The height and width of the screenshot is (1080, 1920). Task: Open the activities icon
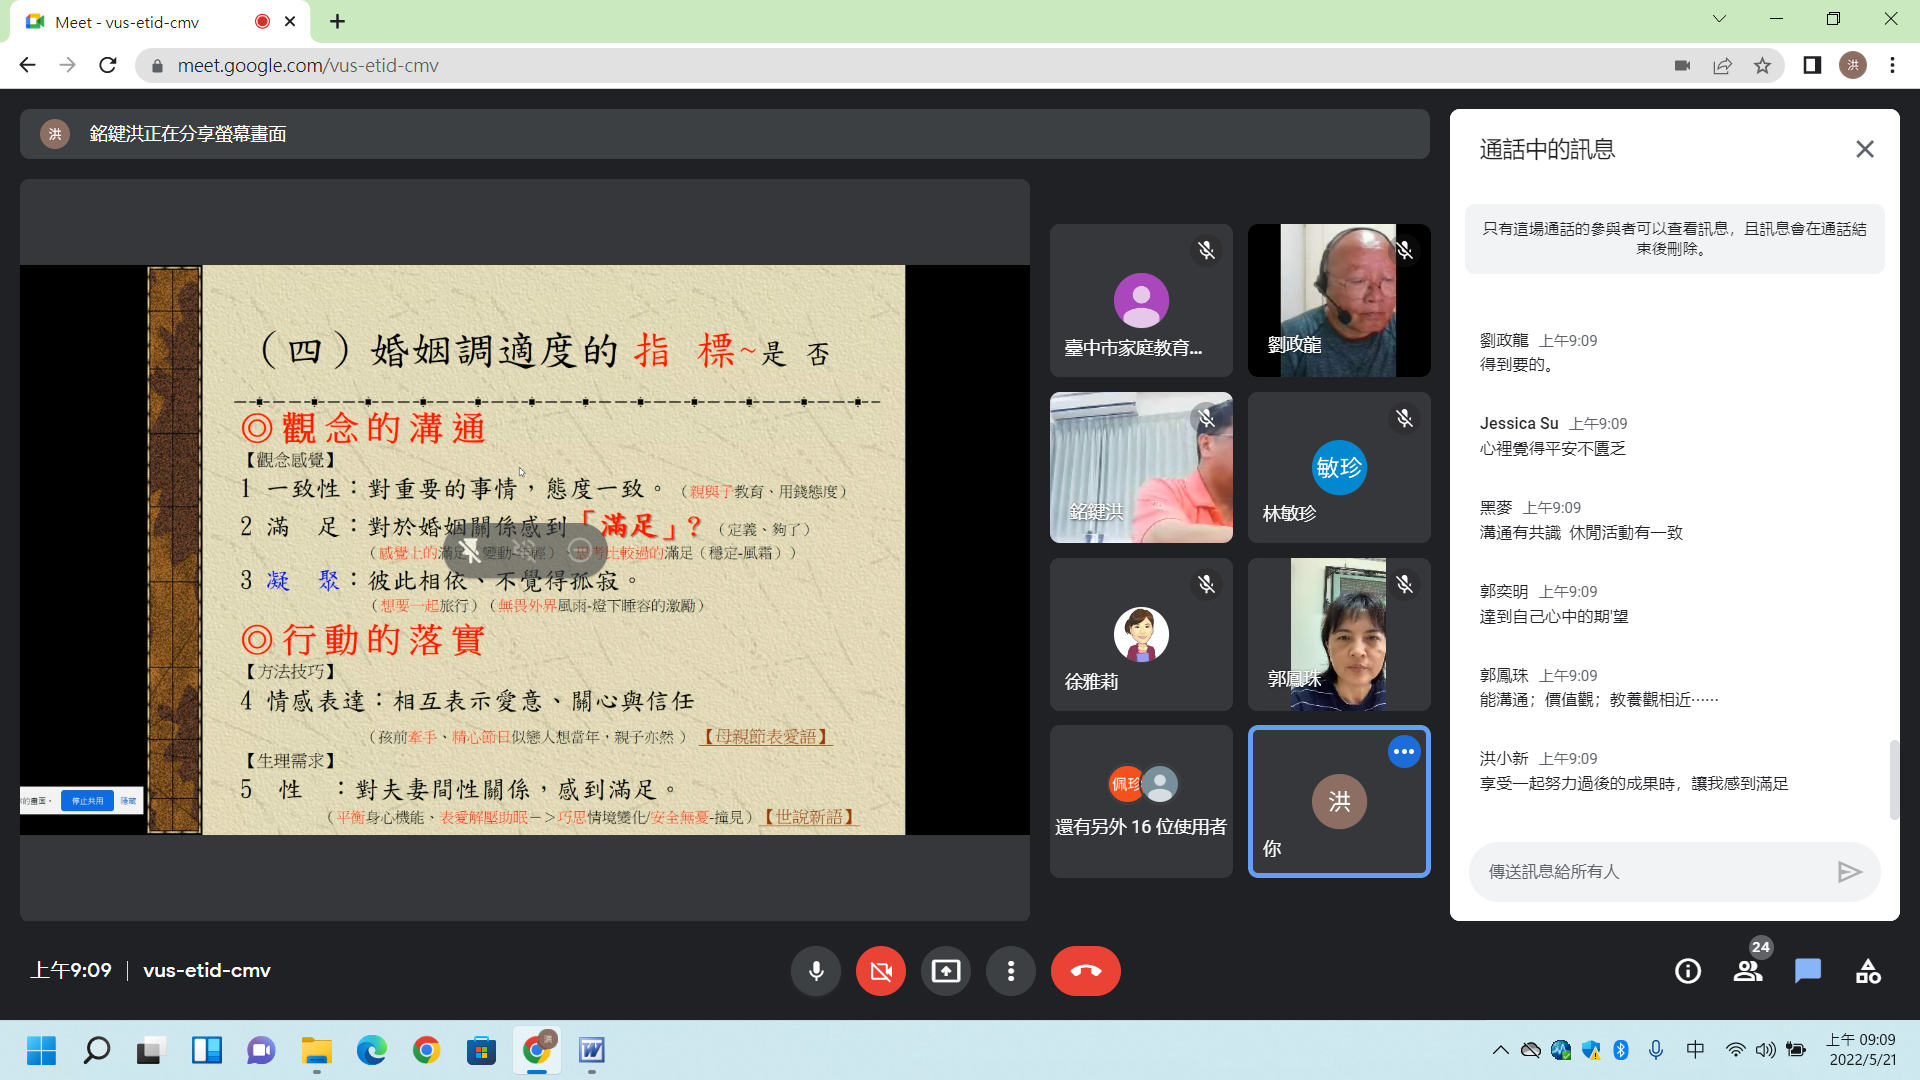(1868, 971)
